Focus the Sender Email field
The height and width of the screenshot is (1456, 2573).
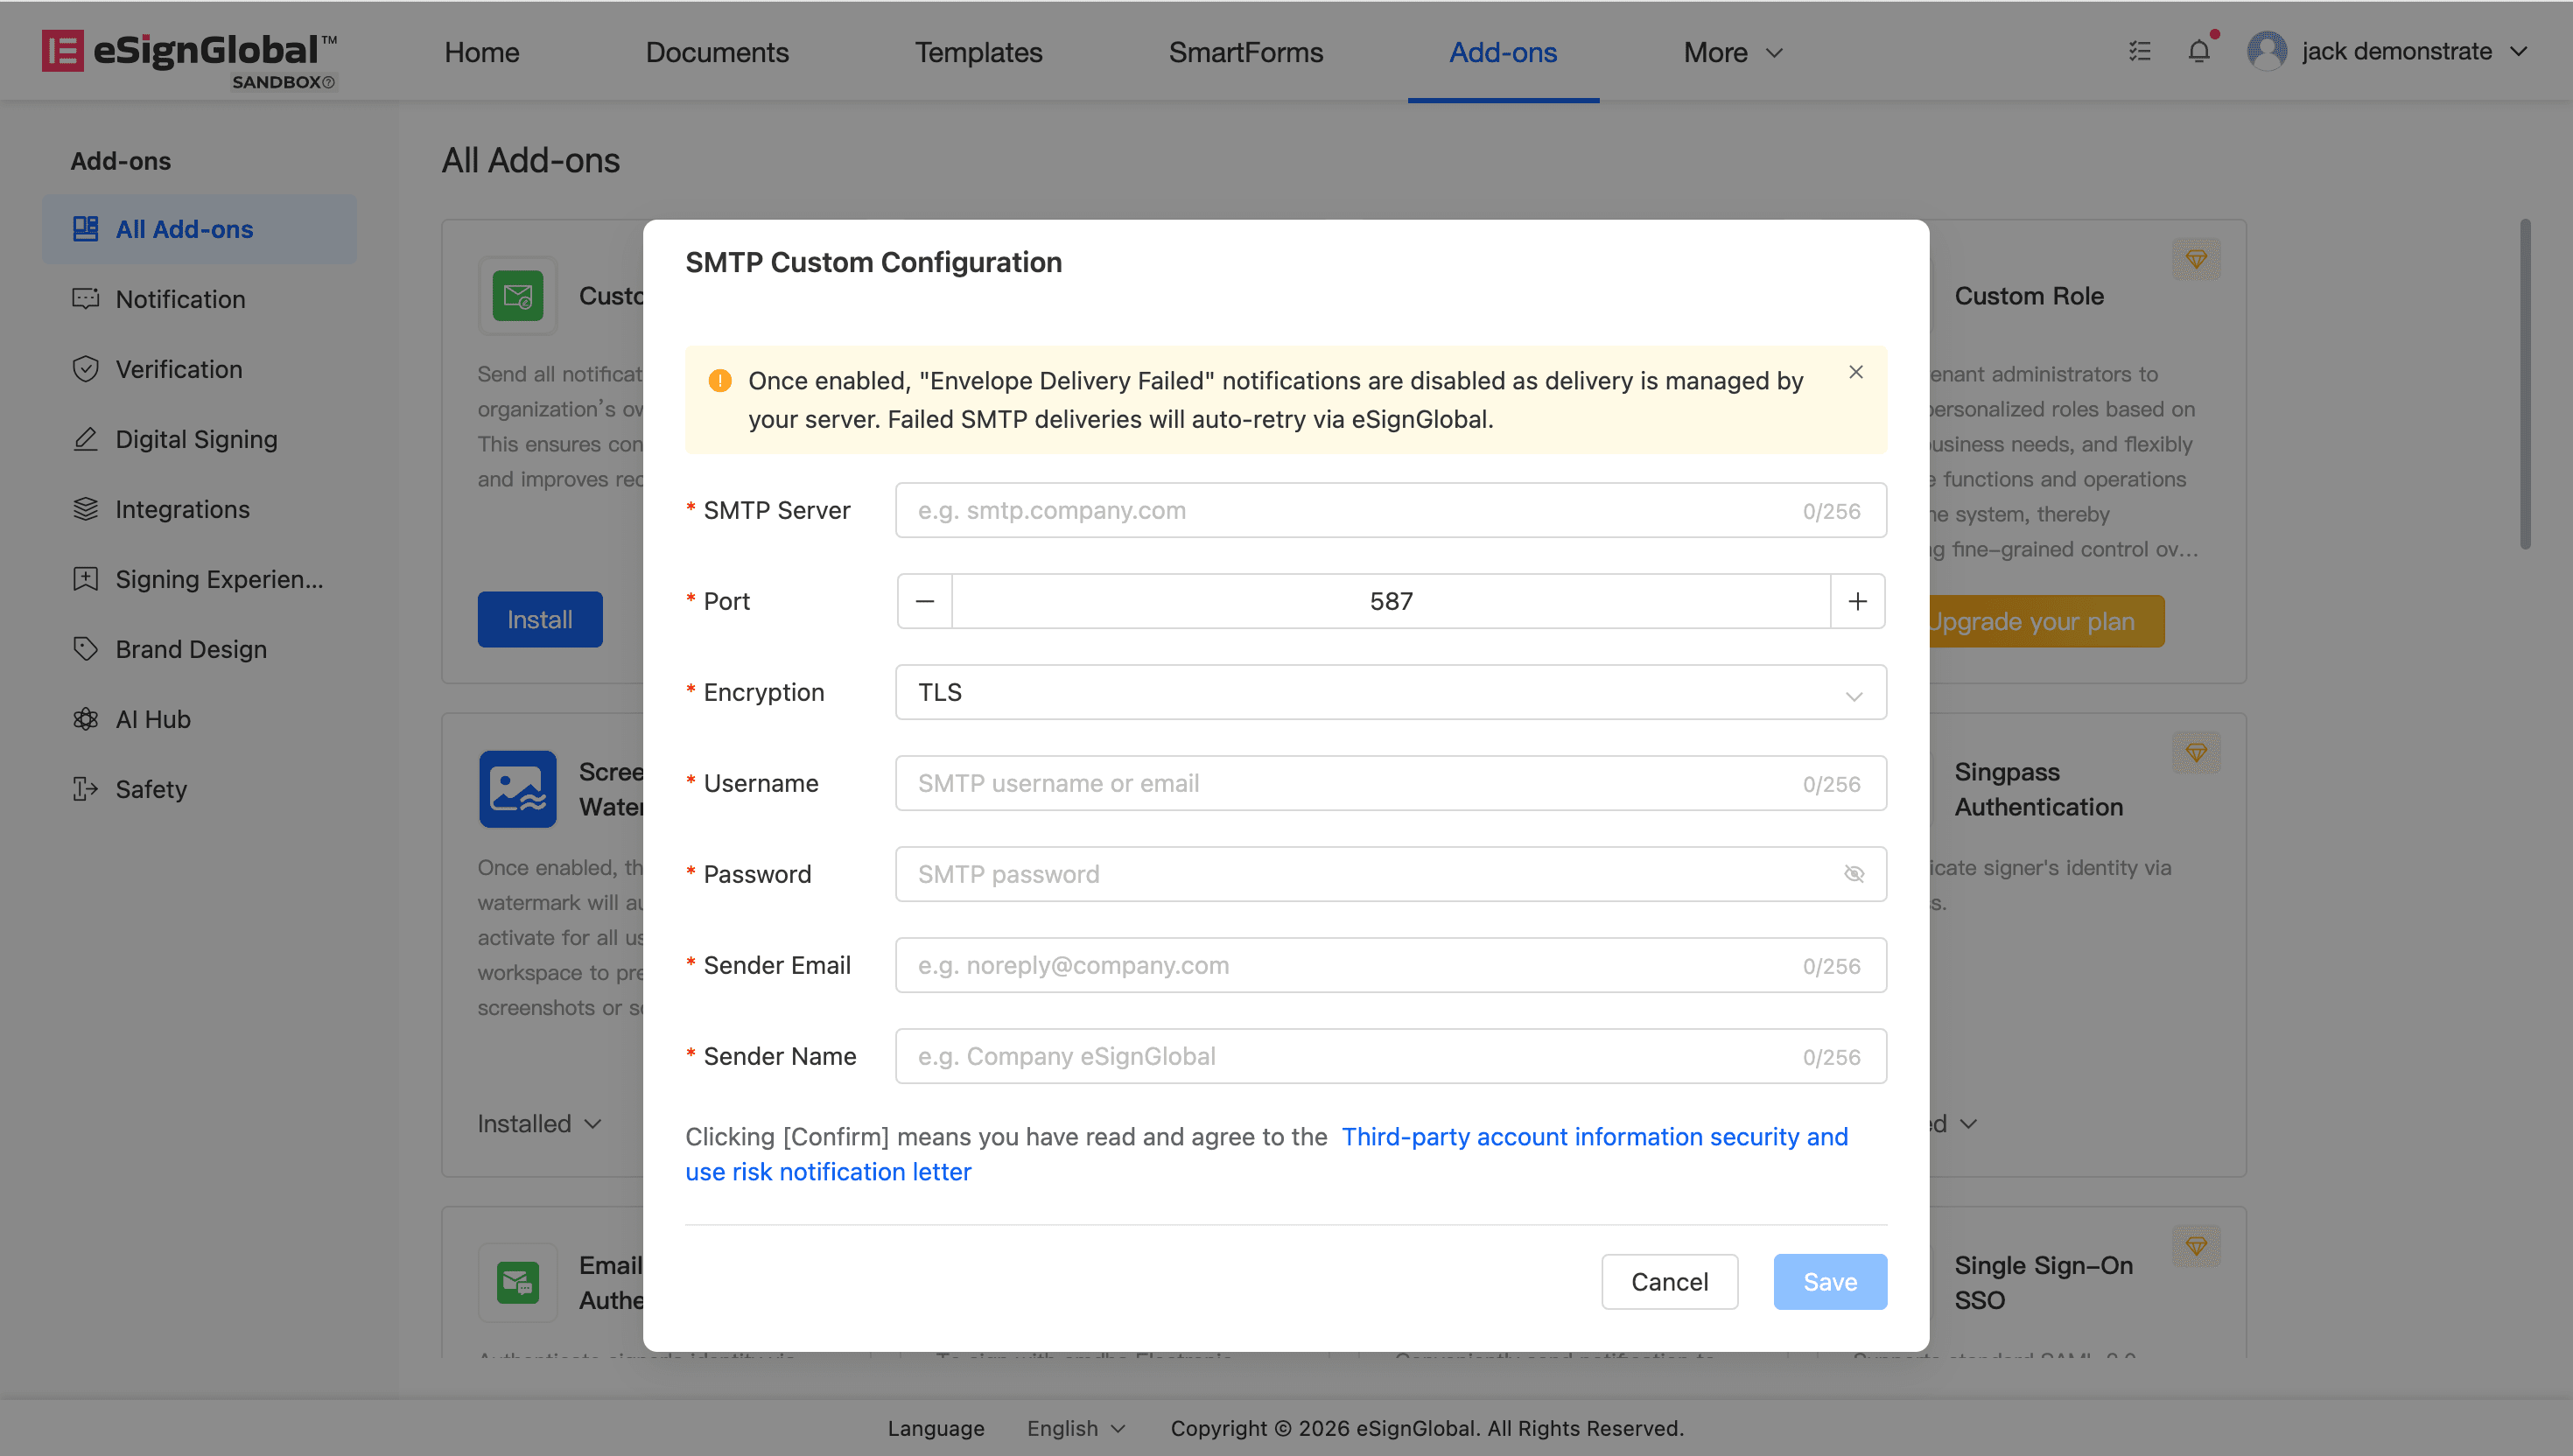coord(1391,965)
